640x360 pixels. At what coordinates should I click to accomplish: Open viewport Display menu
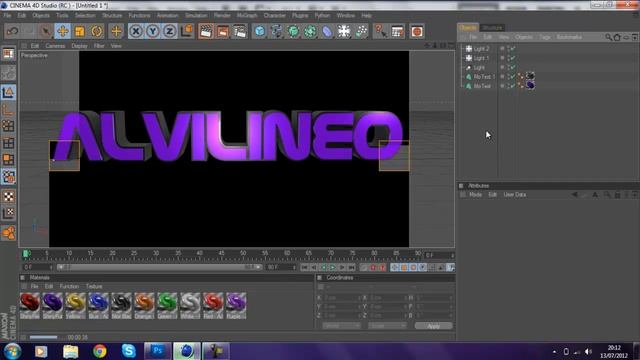[80, 46]
